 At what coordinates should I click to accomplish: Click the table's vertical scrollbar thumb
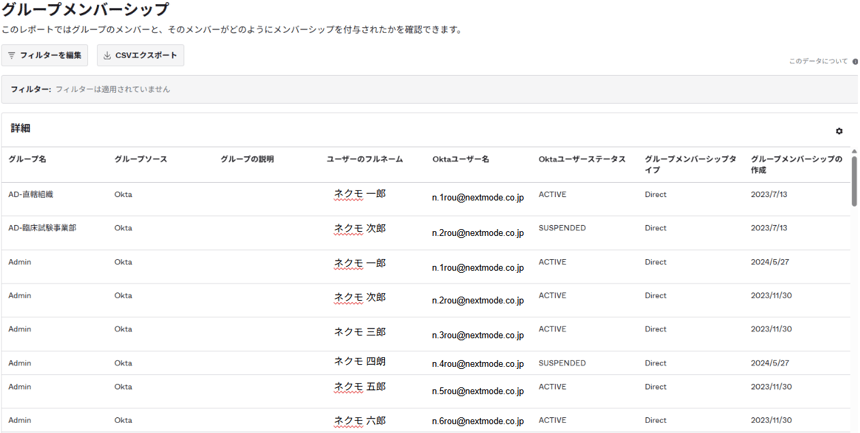854,181
